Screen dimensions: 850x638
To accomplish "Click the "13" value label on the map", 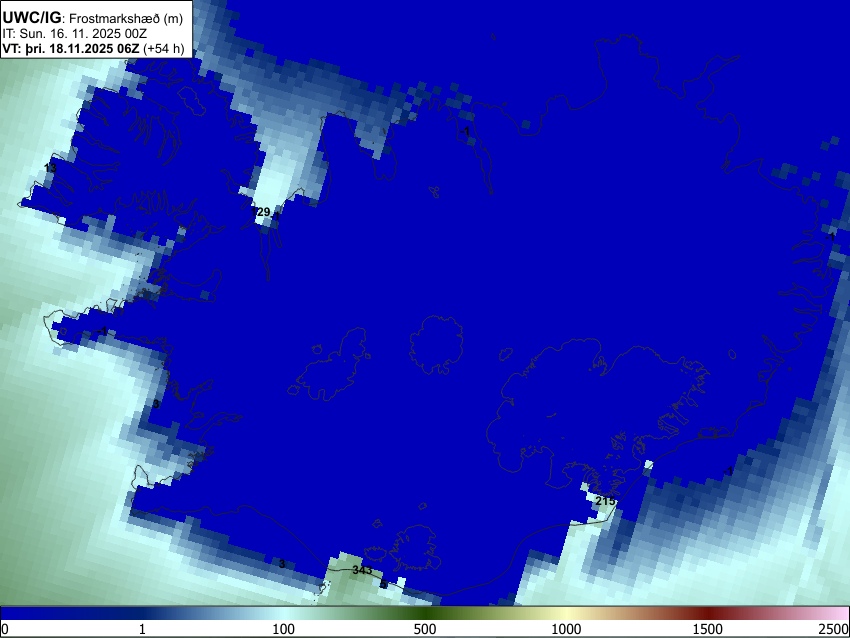I will pyautogui.click(x=50, y=168).
